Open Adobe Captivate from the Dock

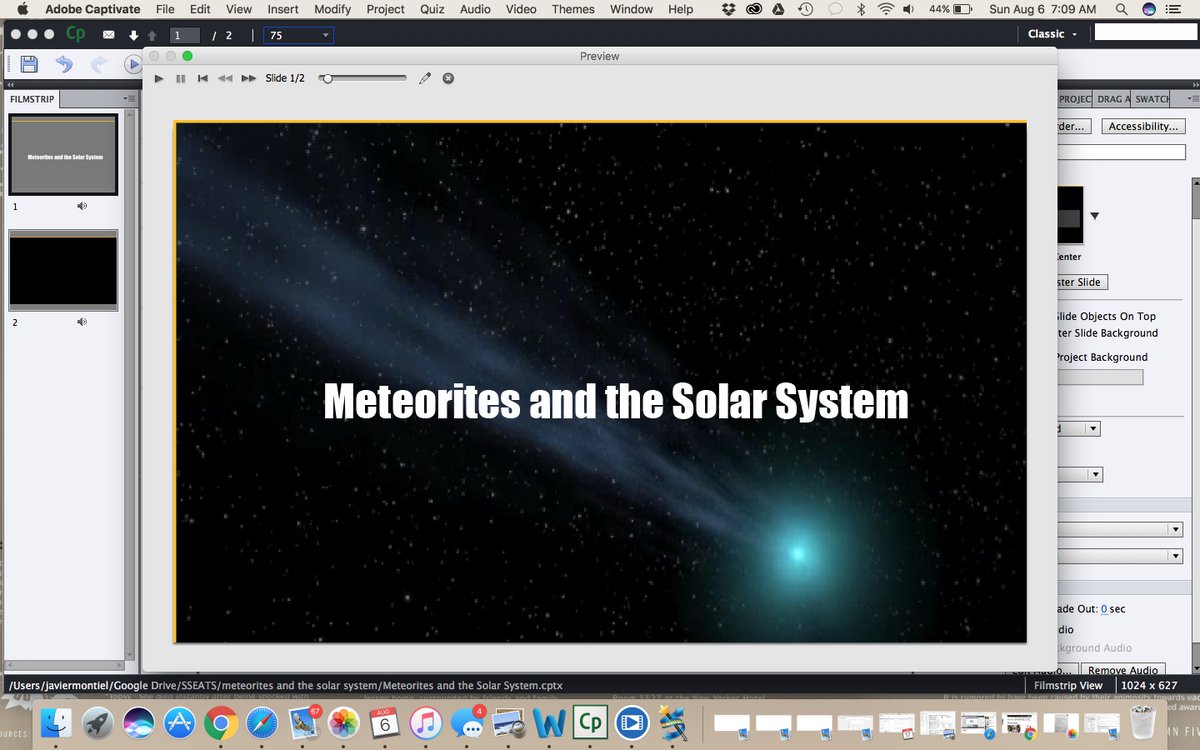(590, 721)
